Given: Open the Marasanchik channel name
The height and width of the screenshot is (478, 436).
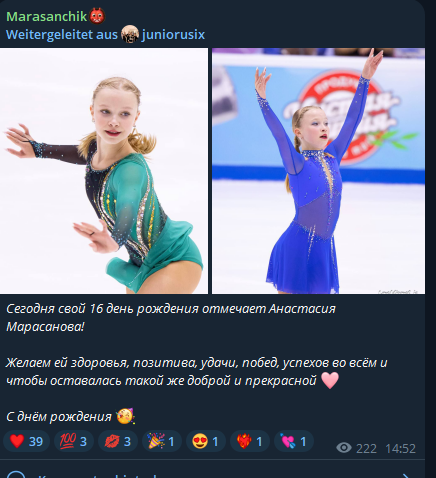Looking at the screenshot, I should pyautogui.click(x=46, y=17).
